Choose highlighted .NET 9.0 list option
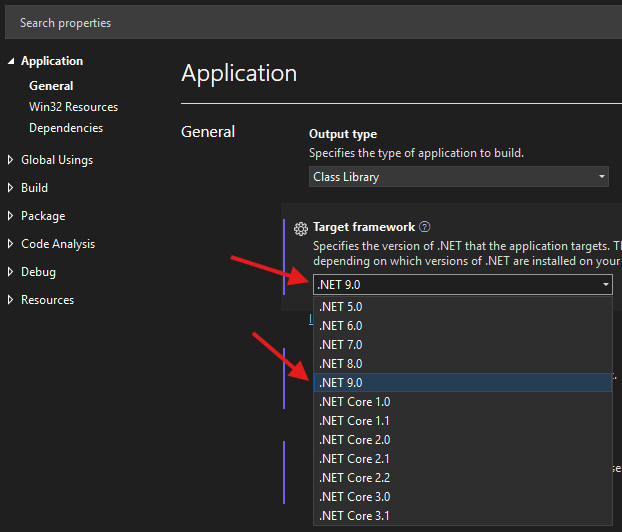622x532 pixels. click(463, 383)
